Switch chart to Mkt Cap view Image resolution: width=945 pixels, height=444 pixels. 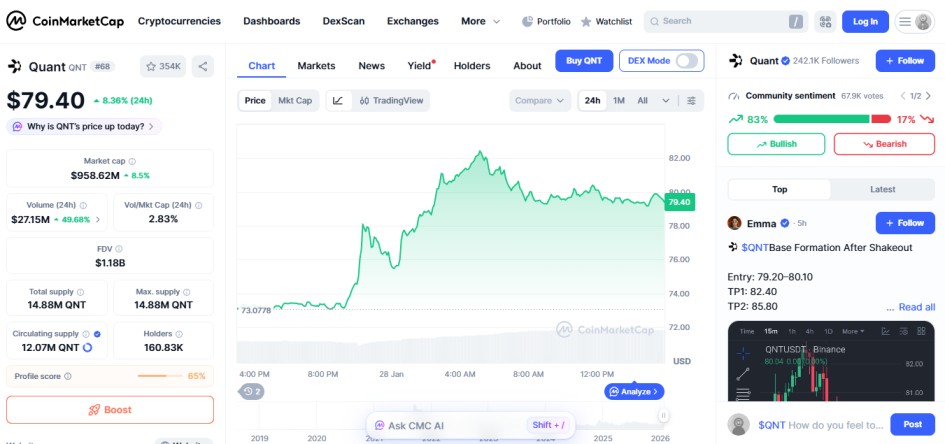click(295, 101)
